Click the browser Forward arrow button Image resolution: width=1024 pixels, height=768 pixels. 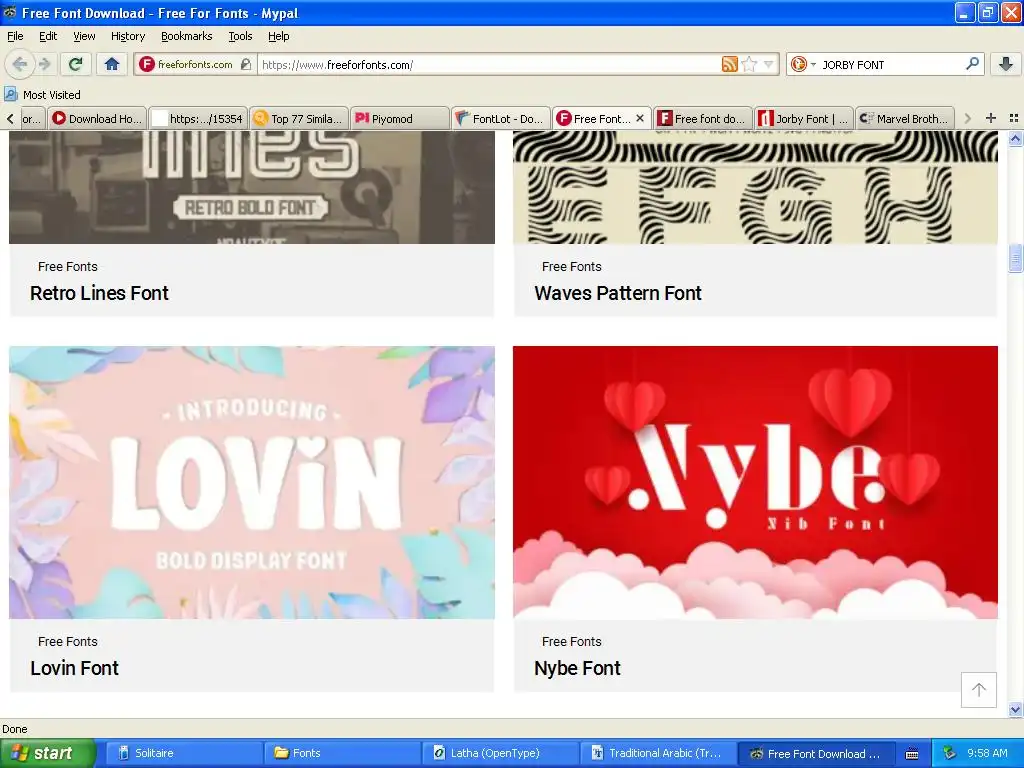[x=44, y=64]
